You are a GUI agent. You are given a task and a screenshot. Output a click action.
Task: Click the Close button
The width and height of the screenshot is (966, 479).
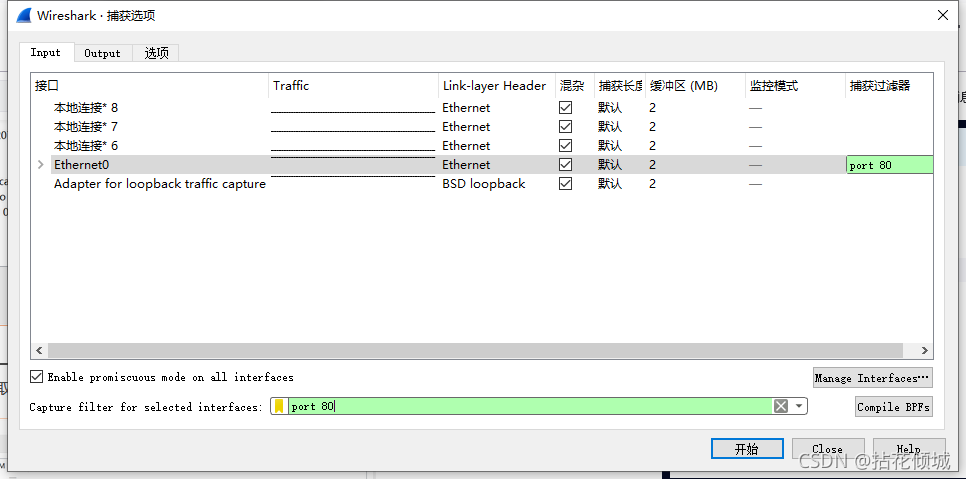tap(827, 449)
